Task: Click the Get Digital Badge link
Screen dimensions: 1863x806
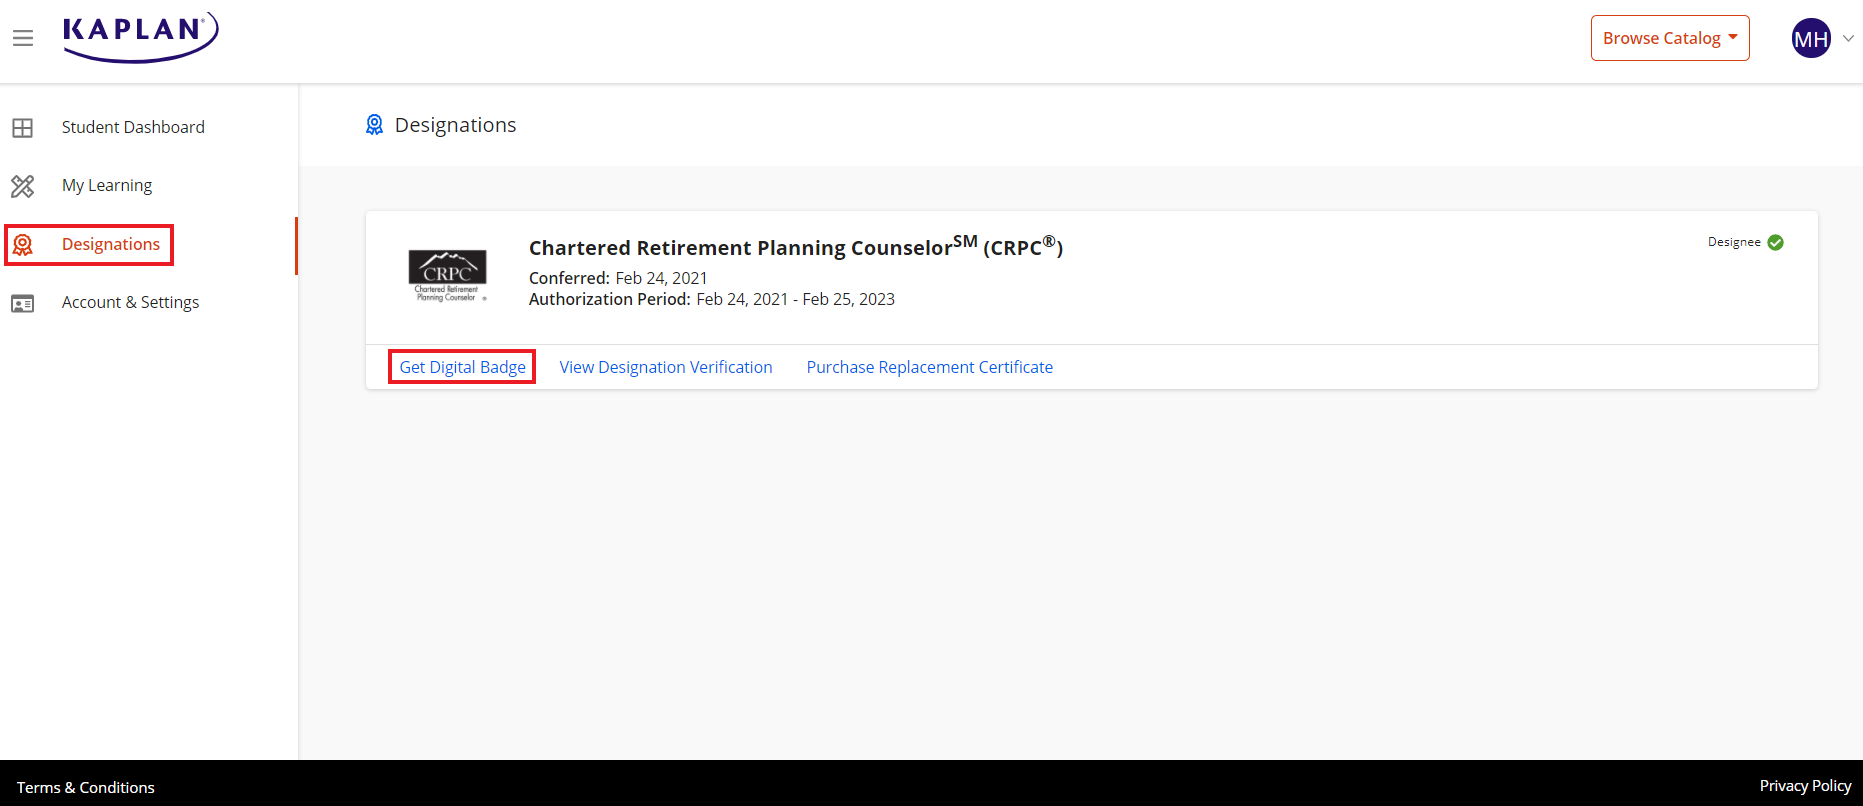Action: (462, 367)
